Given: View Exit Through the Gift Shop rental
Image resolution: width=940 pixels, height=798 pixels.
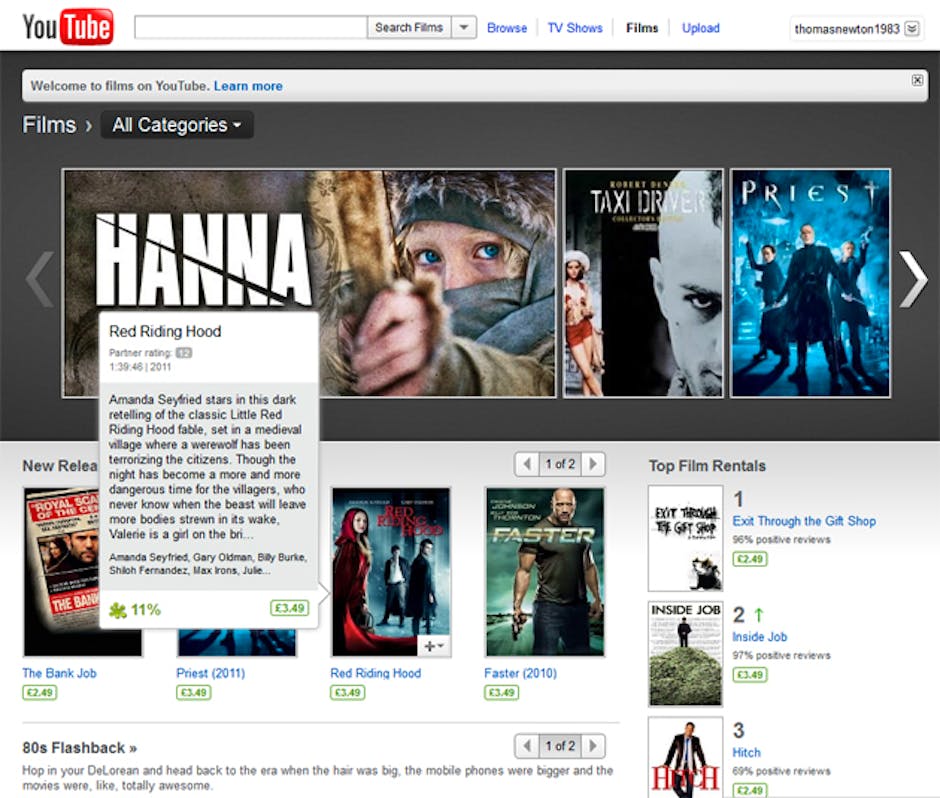Looking at the screenshot, I should point(804,521).
